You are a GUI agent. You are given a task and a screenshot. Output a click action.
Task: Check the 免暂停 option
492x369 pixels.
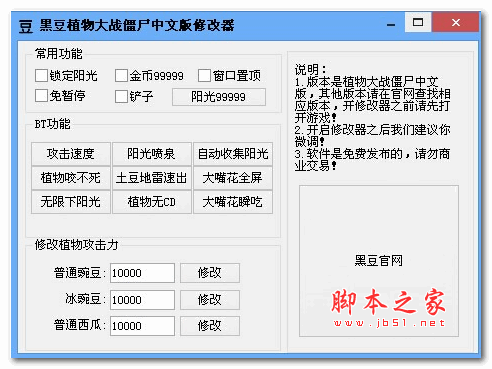point(41,96)
